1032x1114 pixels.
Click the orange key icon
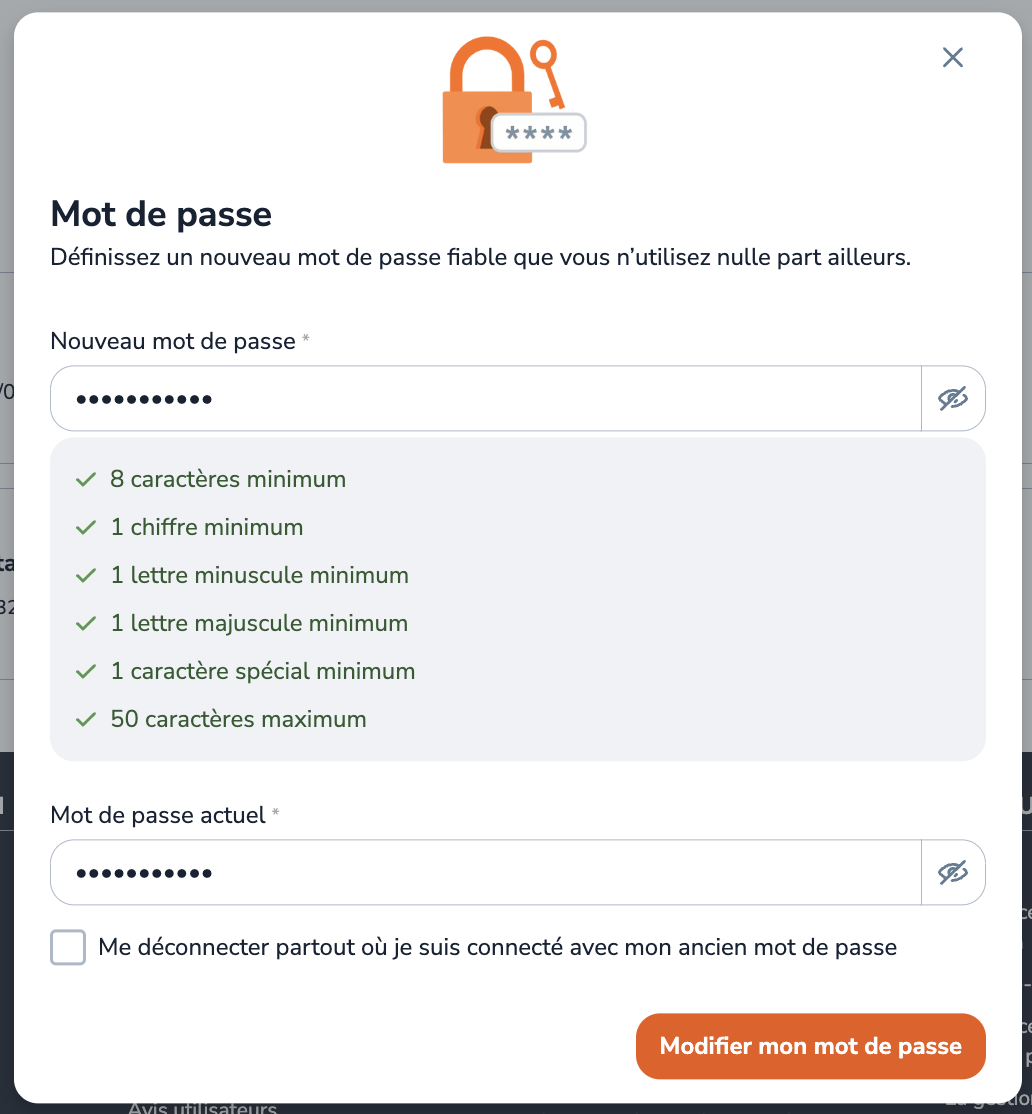point(548,73)
